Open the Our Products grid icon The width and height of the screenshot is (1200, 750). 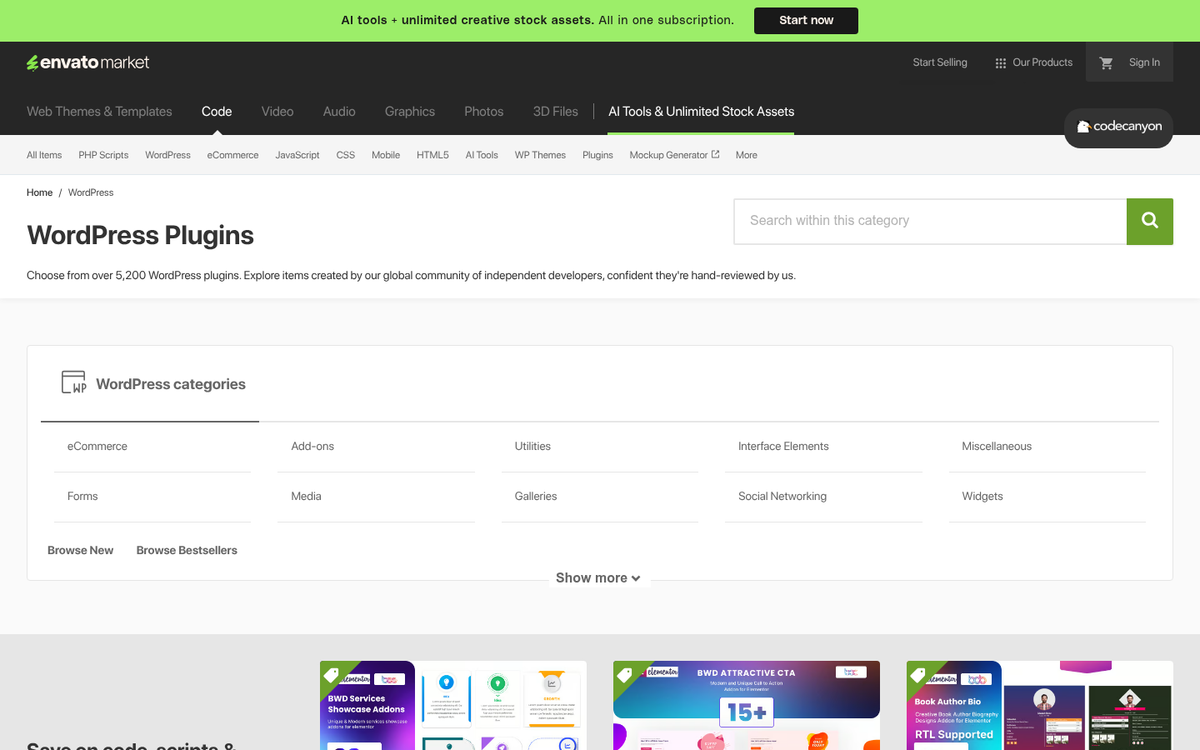(x=999, y=62)
